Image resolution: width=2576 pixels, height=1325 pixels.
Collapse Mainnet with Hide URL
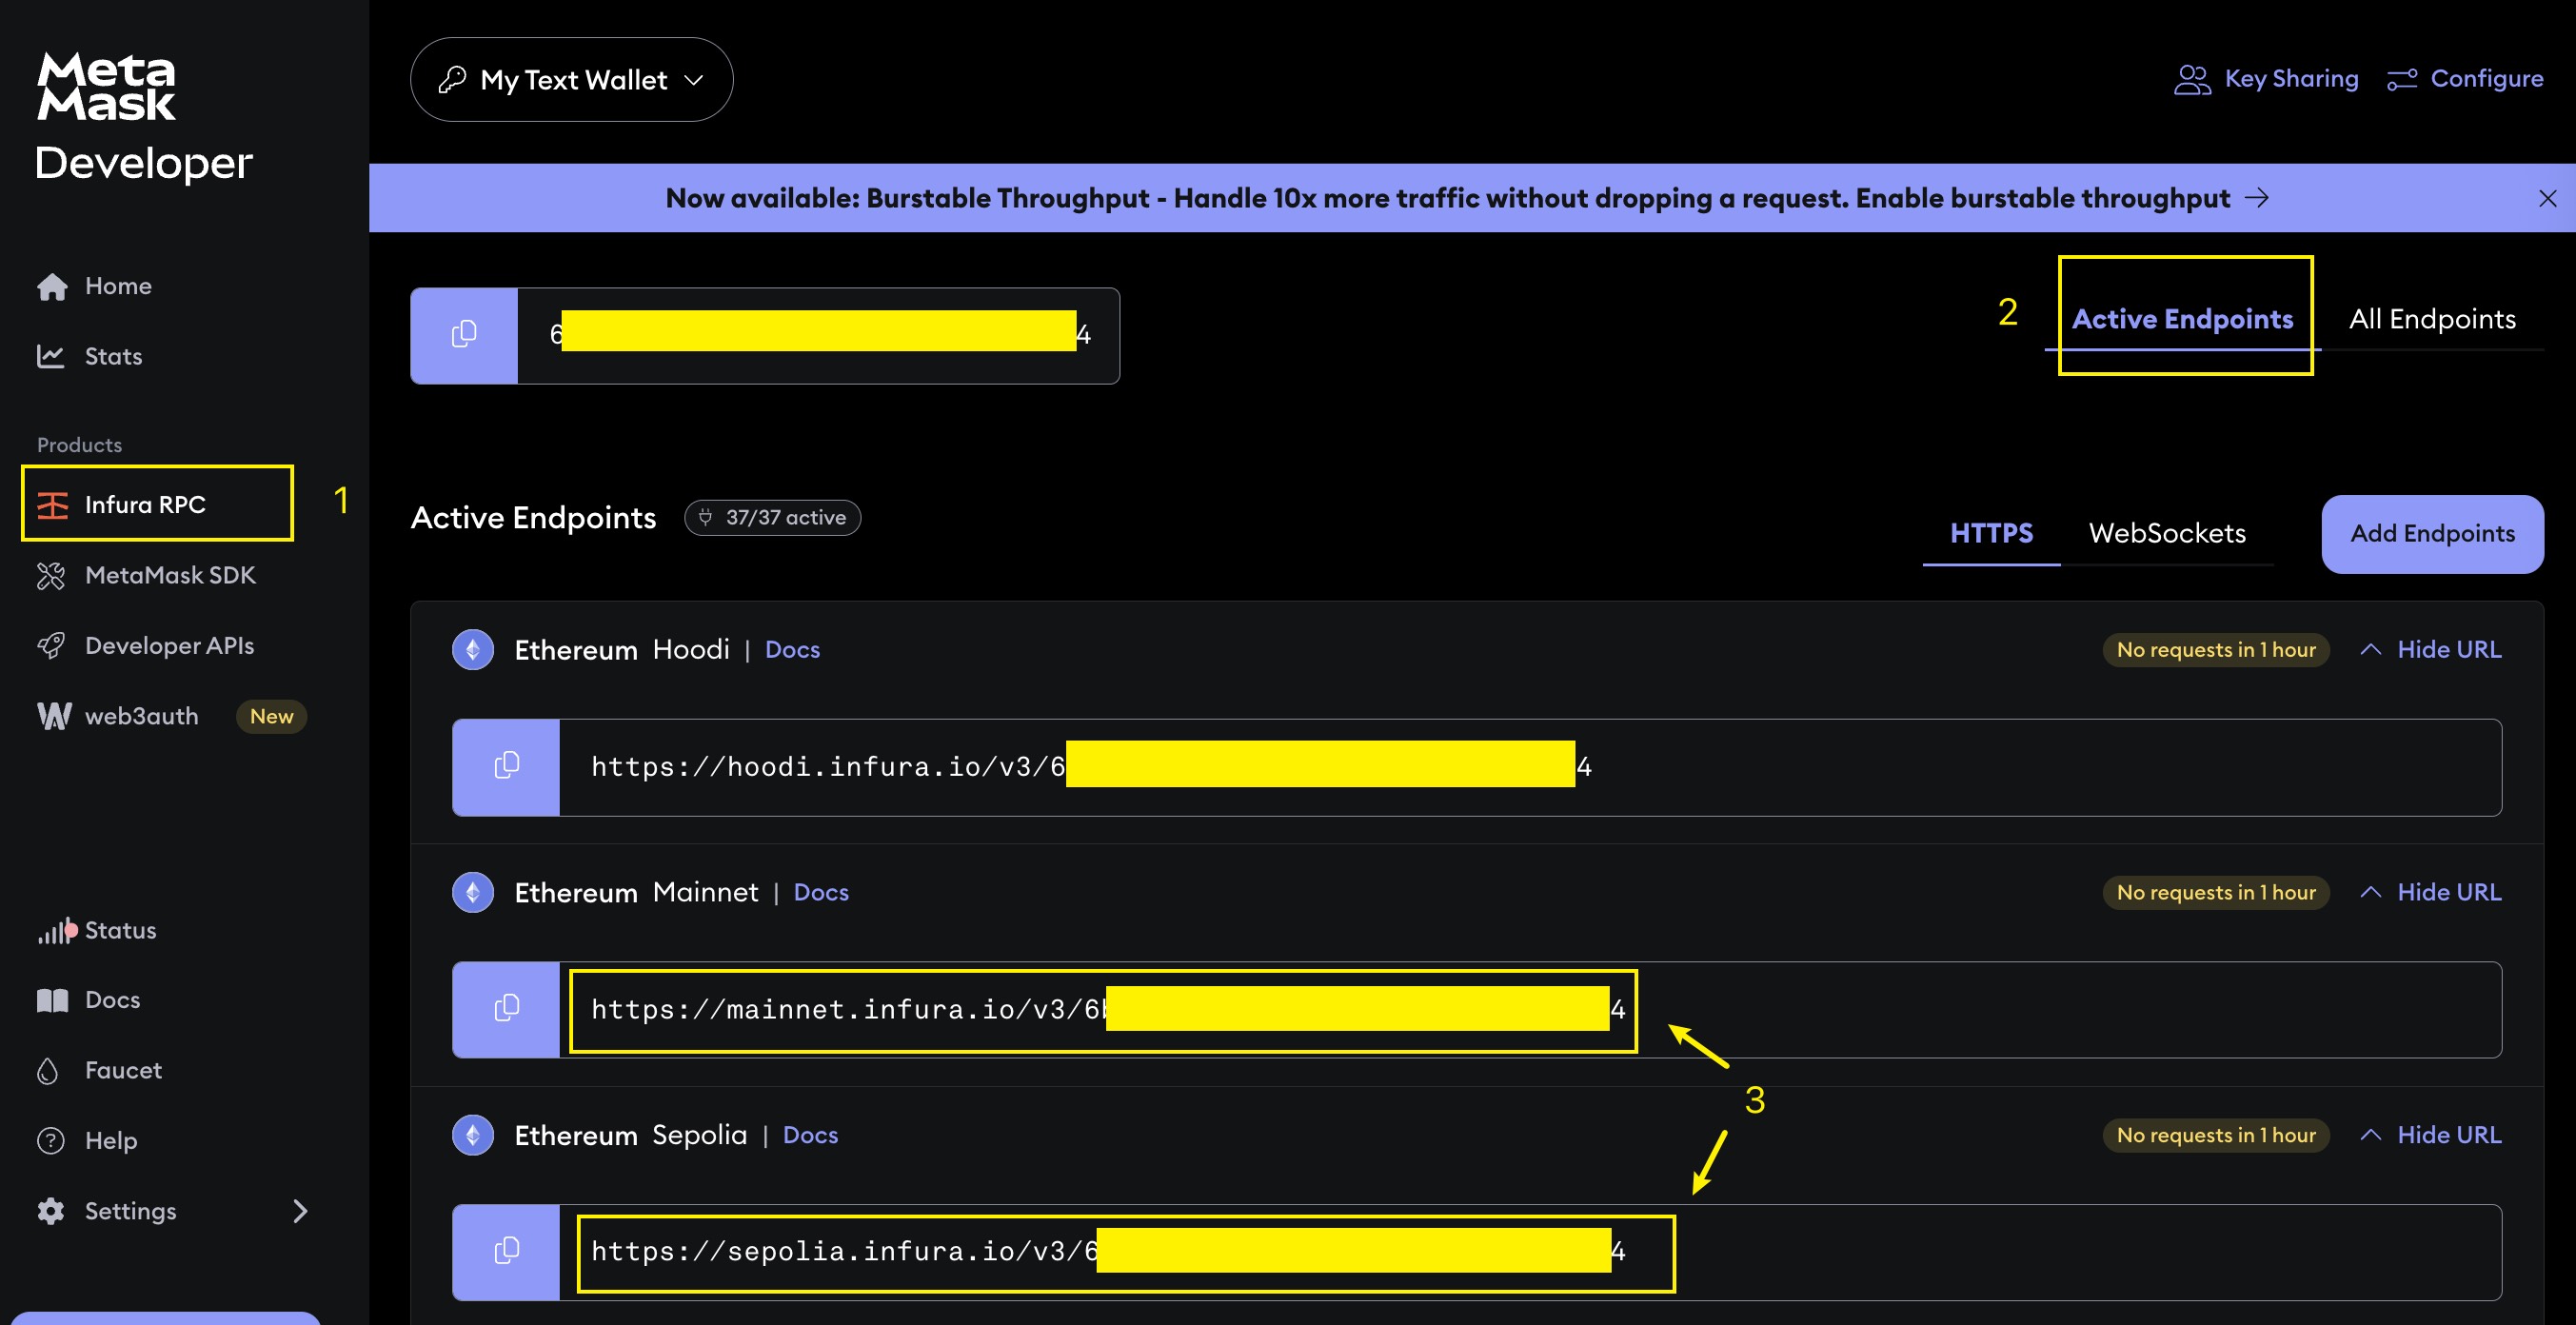click(2431, 892)
